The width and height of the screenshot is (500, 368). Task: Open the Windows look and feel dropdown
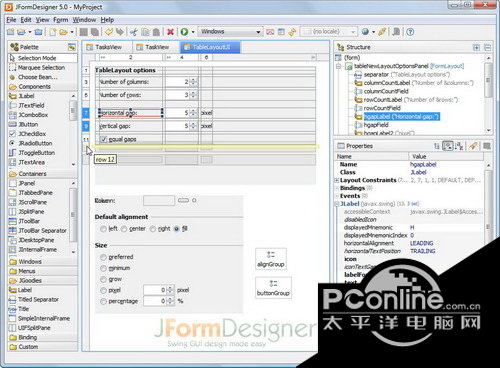point(230,32)
